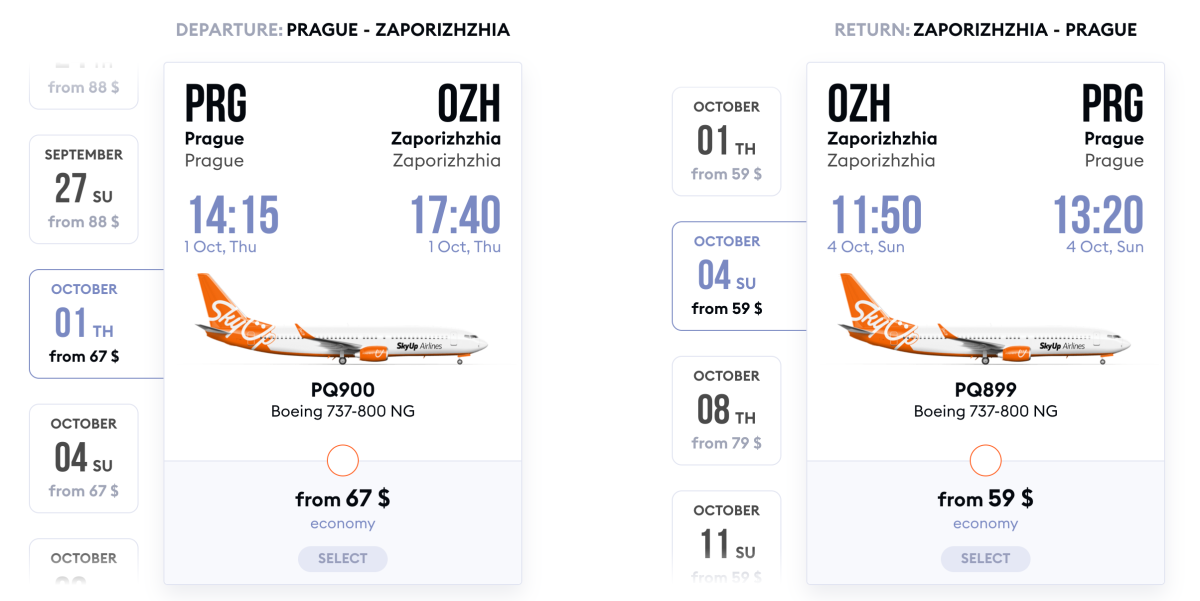The height and width of the screenshot is (601, 1200).
Task: Click partially visible bottom October departure date
Action: tap(84, 560)
